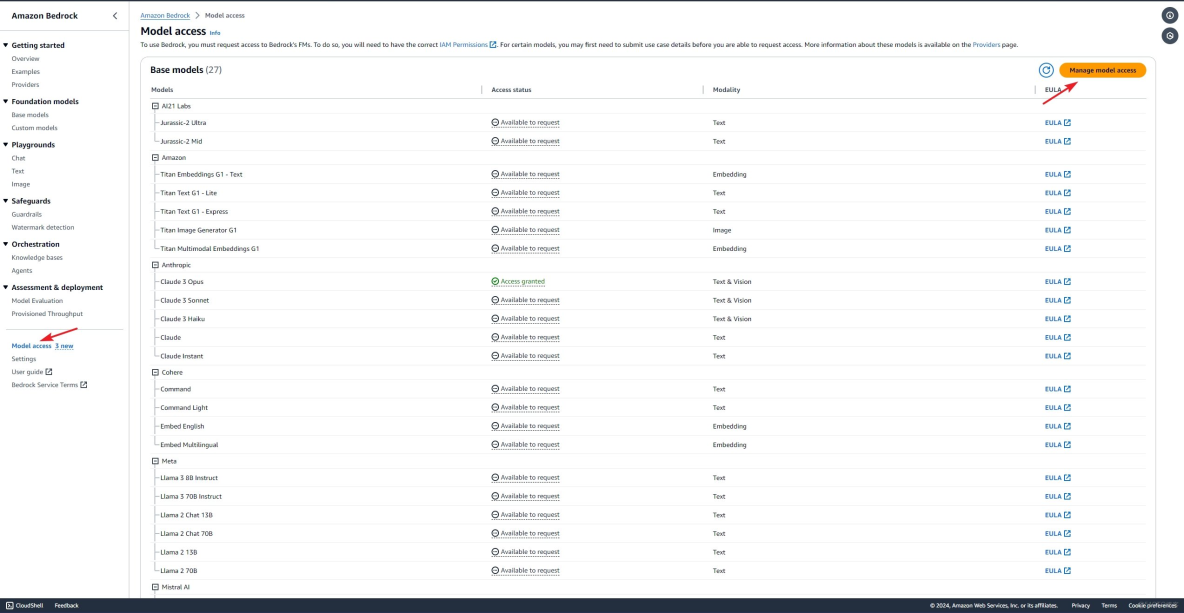Open Settings in the sidebar

click(x=23, y=359)
